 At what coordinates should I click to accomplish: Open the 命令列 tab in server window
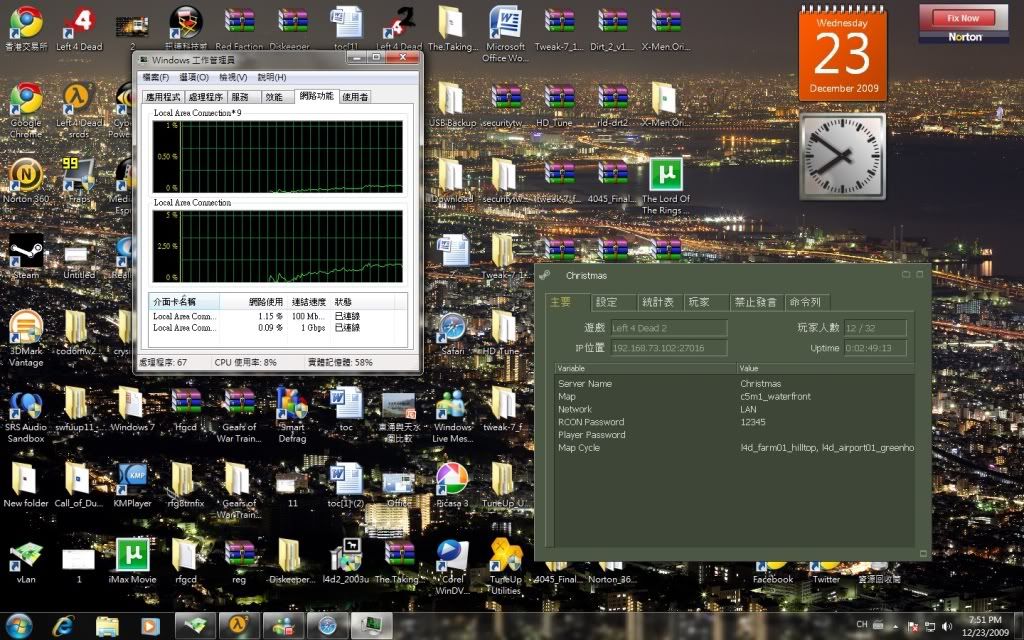coord(805,302)
